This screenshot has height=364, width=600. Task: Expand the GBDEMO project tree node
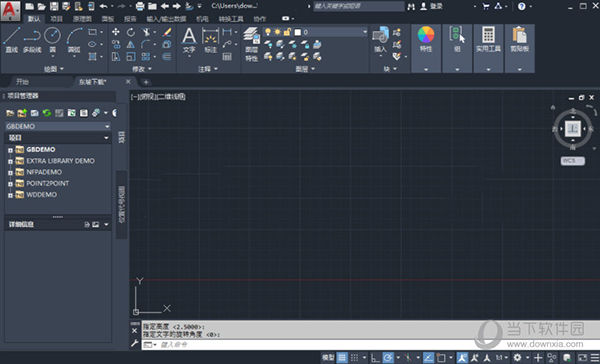click(x=10, y=150)
